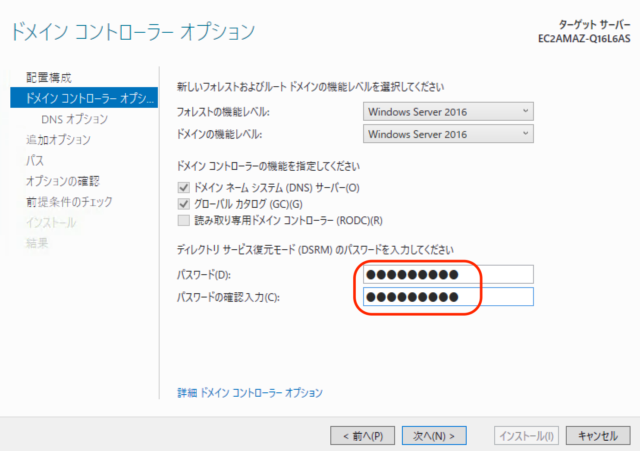Click the インストール step in the sidebar
640x451 pixels.
pyautogui.click(x=49, y=223)
